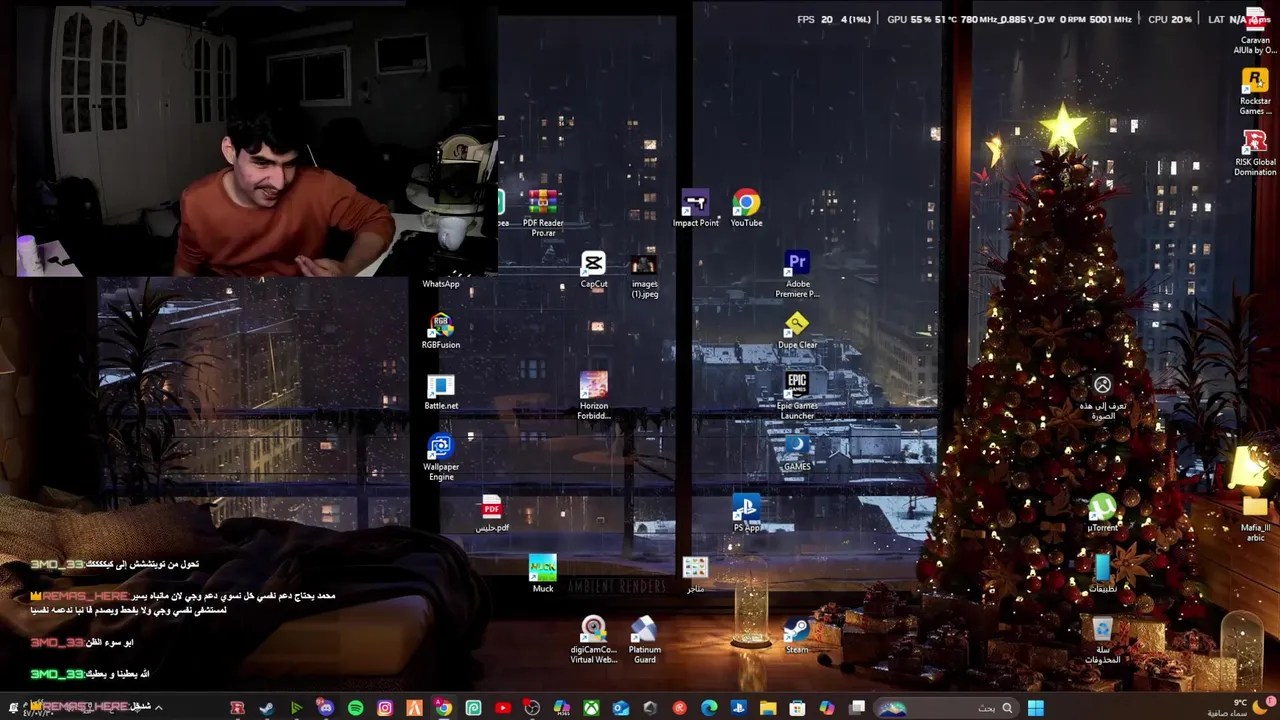Screen dimensions: 1280x720
Task: Open the Mafia_III arbic folder
Action: 1255,519
